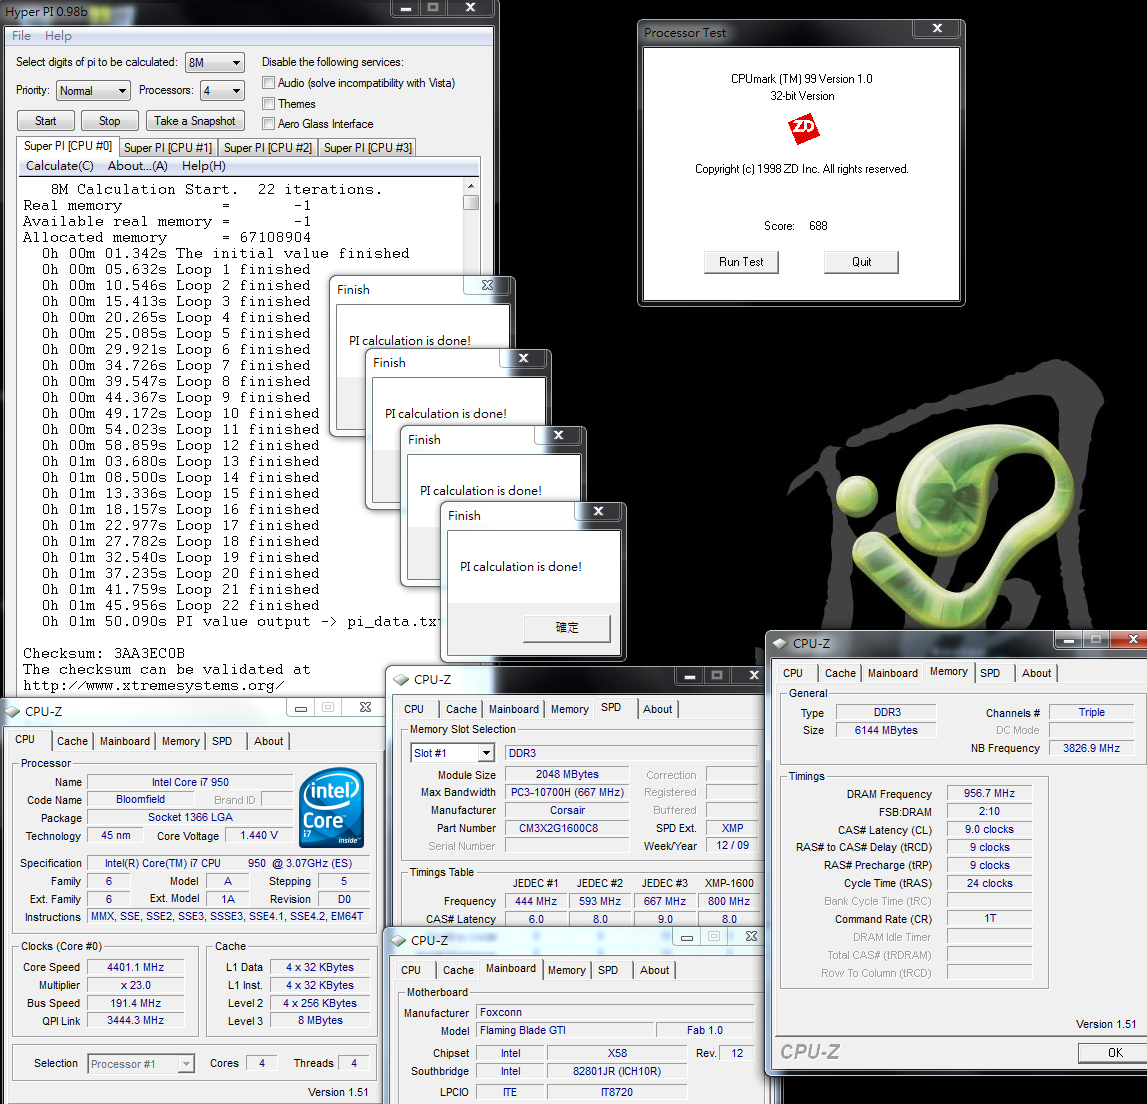Image resolution: width=1147 pixels, height=1104 pixels.
Task: Click the CPU-Z title icon of Mainboard window
Action: (x=398, y=940)
